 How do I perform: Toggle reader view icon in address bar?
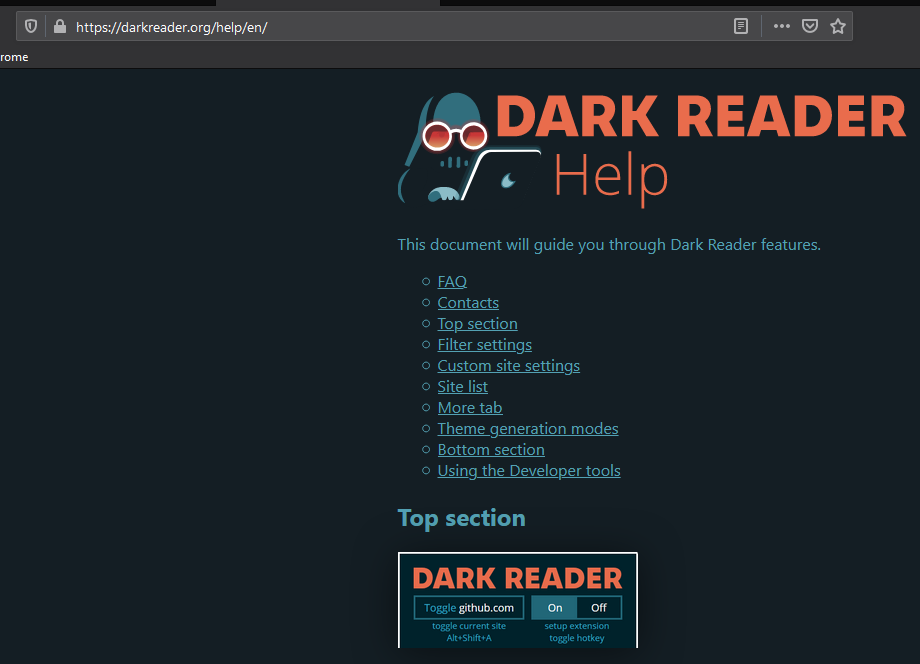(741, 27)
